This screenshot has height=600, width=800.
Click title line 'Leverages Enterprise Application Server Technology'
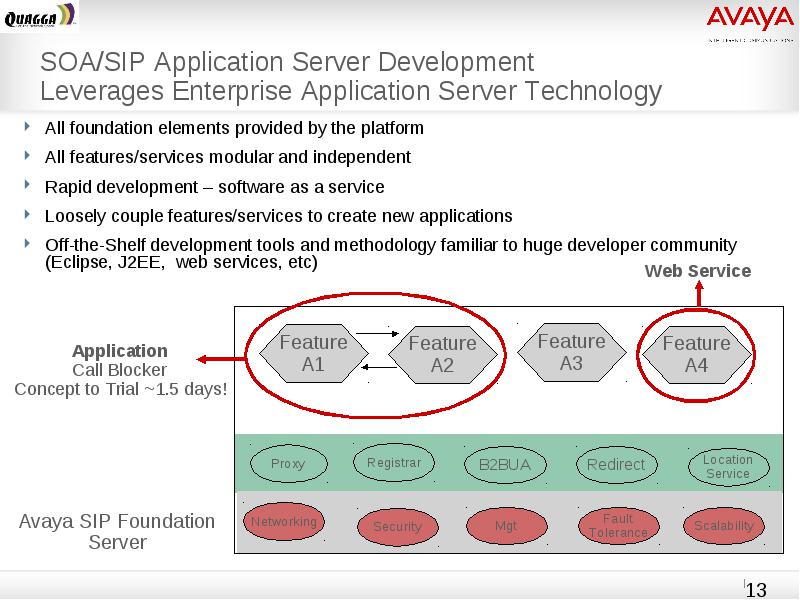tap(351, 91)
